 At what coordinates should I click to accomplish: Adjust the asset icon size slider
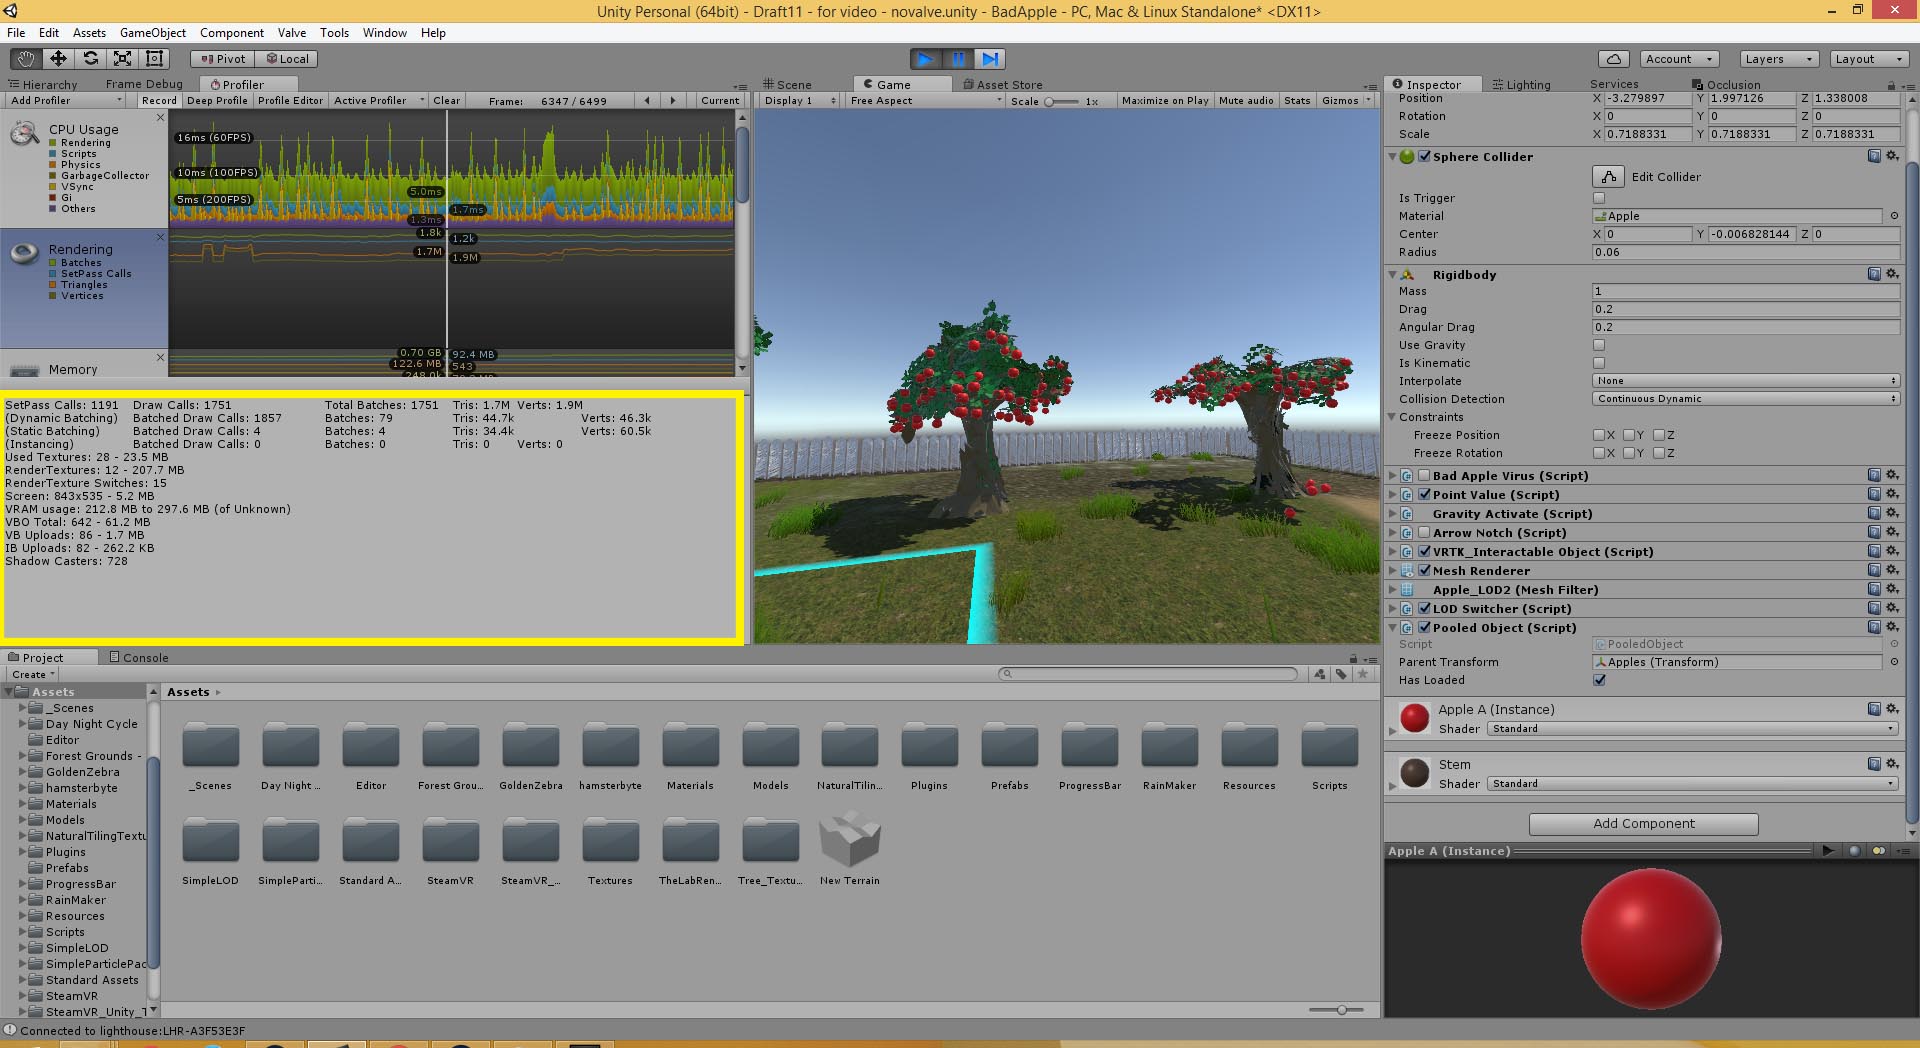1341,1010
